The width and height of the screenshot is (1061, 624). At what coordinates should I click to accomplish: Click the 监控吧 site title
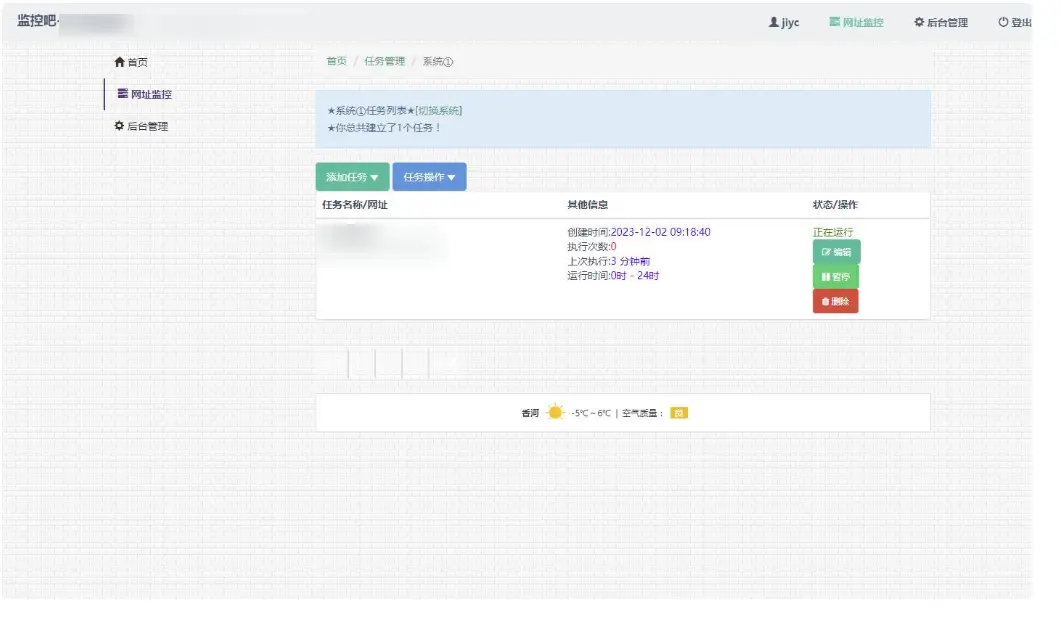[36, 21]
